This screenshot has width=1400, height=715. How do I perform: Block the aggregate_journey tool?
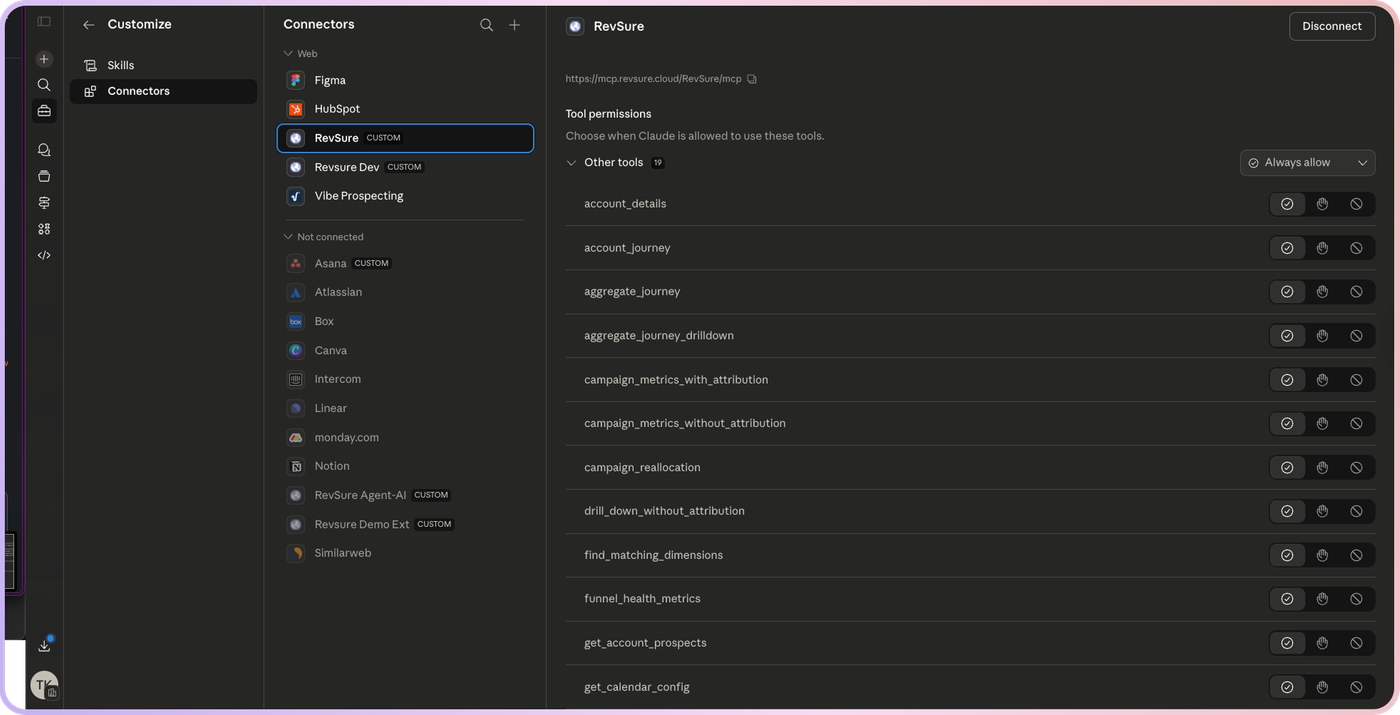click(1356, 292)
